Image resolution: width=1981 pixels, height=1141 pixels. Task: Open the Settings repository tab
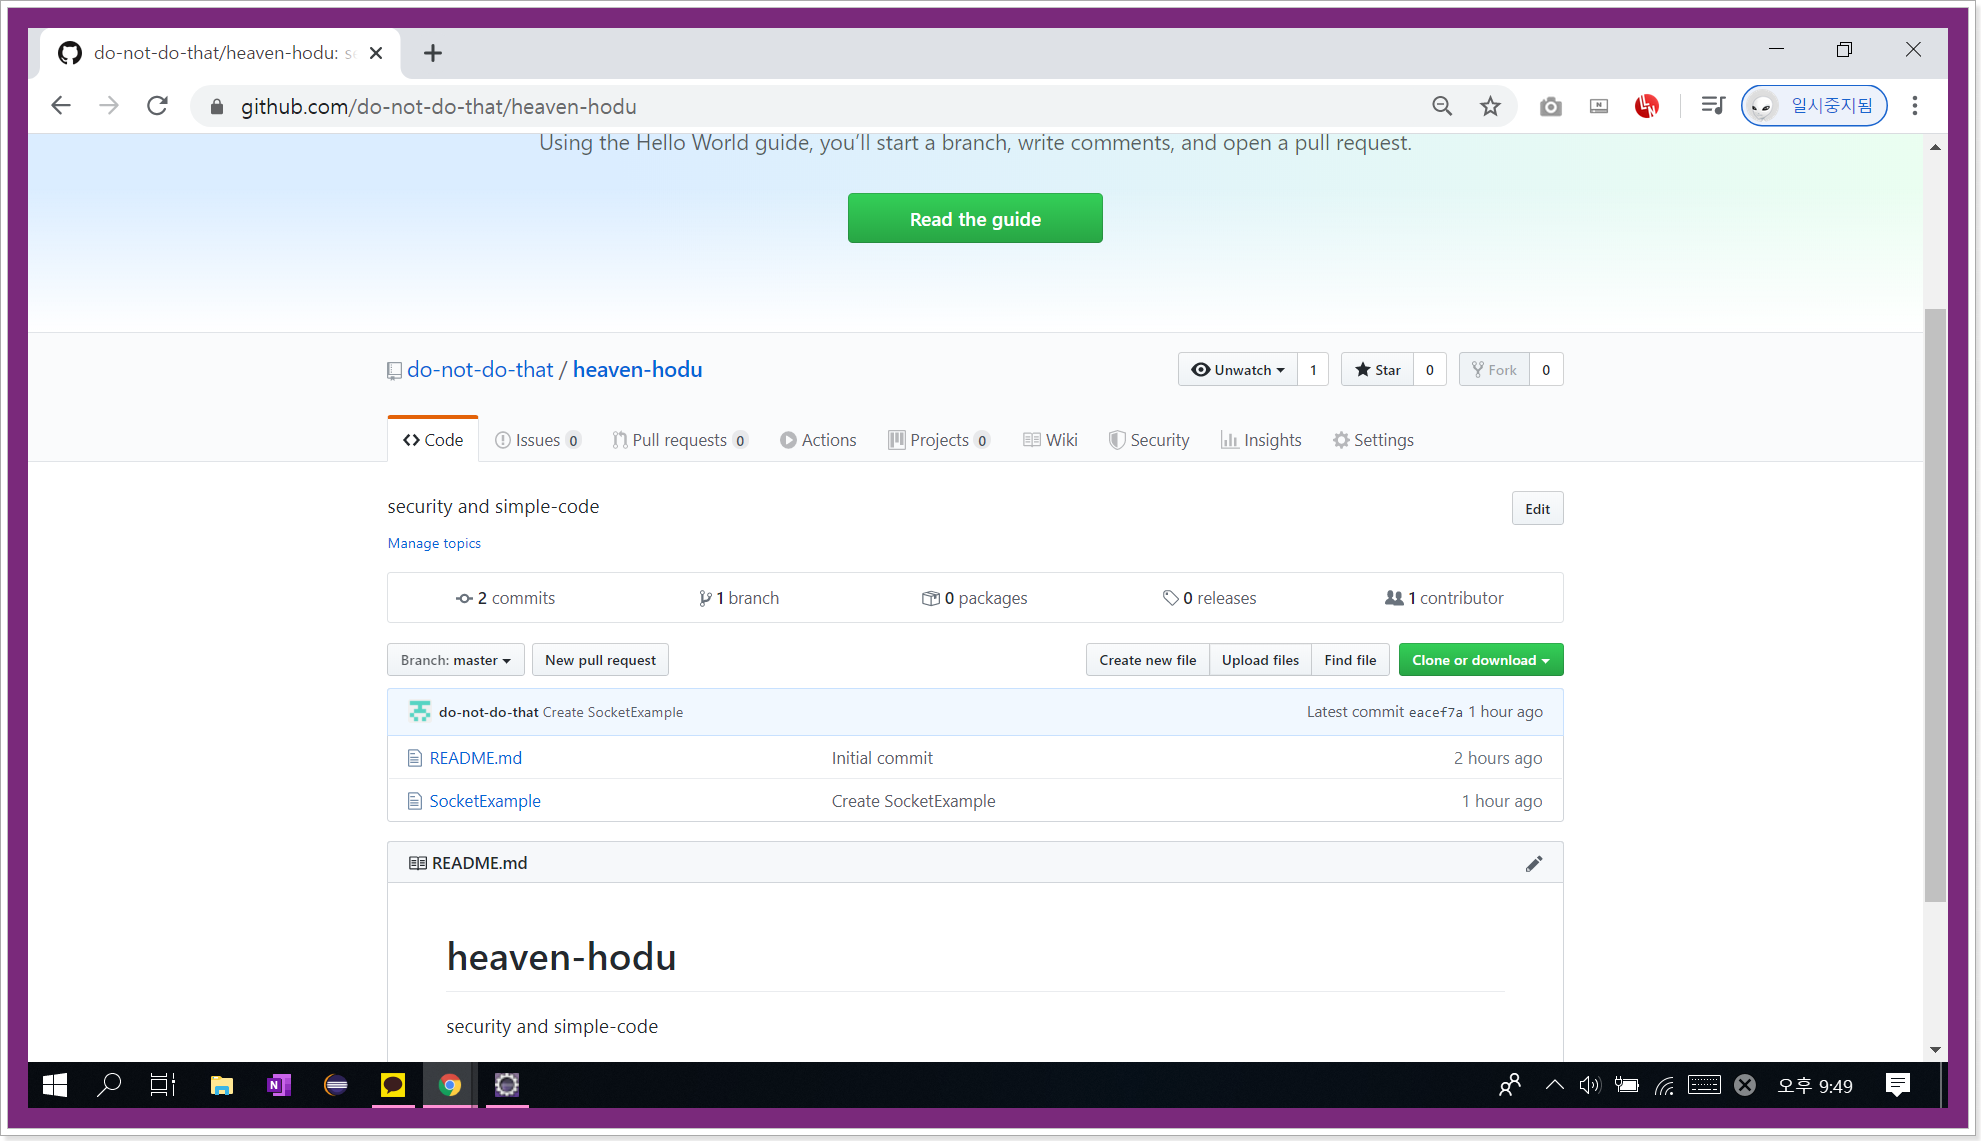(x=1373, y=440)
